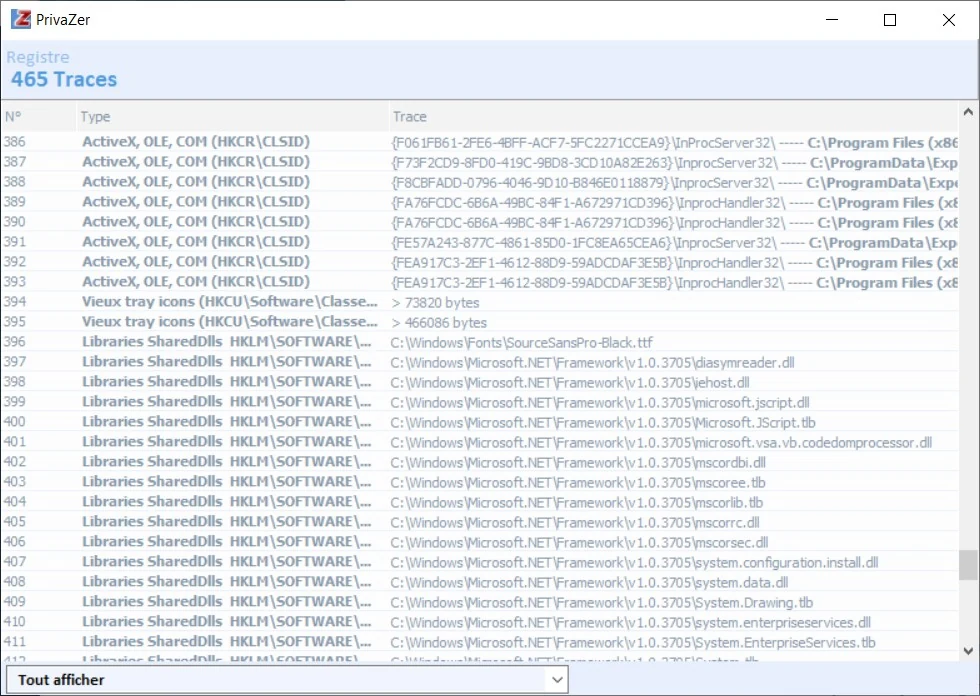Choose the system.enterpriseservices.dll trace
Screen dimensions: 980x696
pos(479,622)
